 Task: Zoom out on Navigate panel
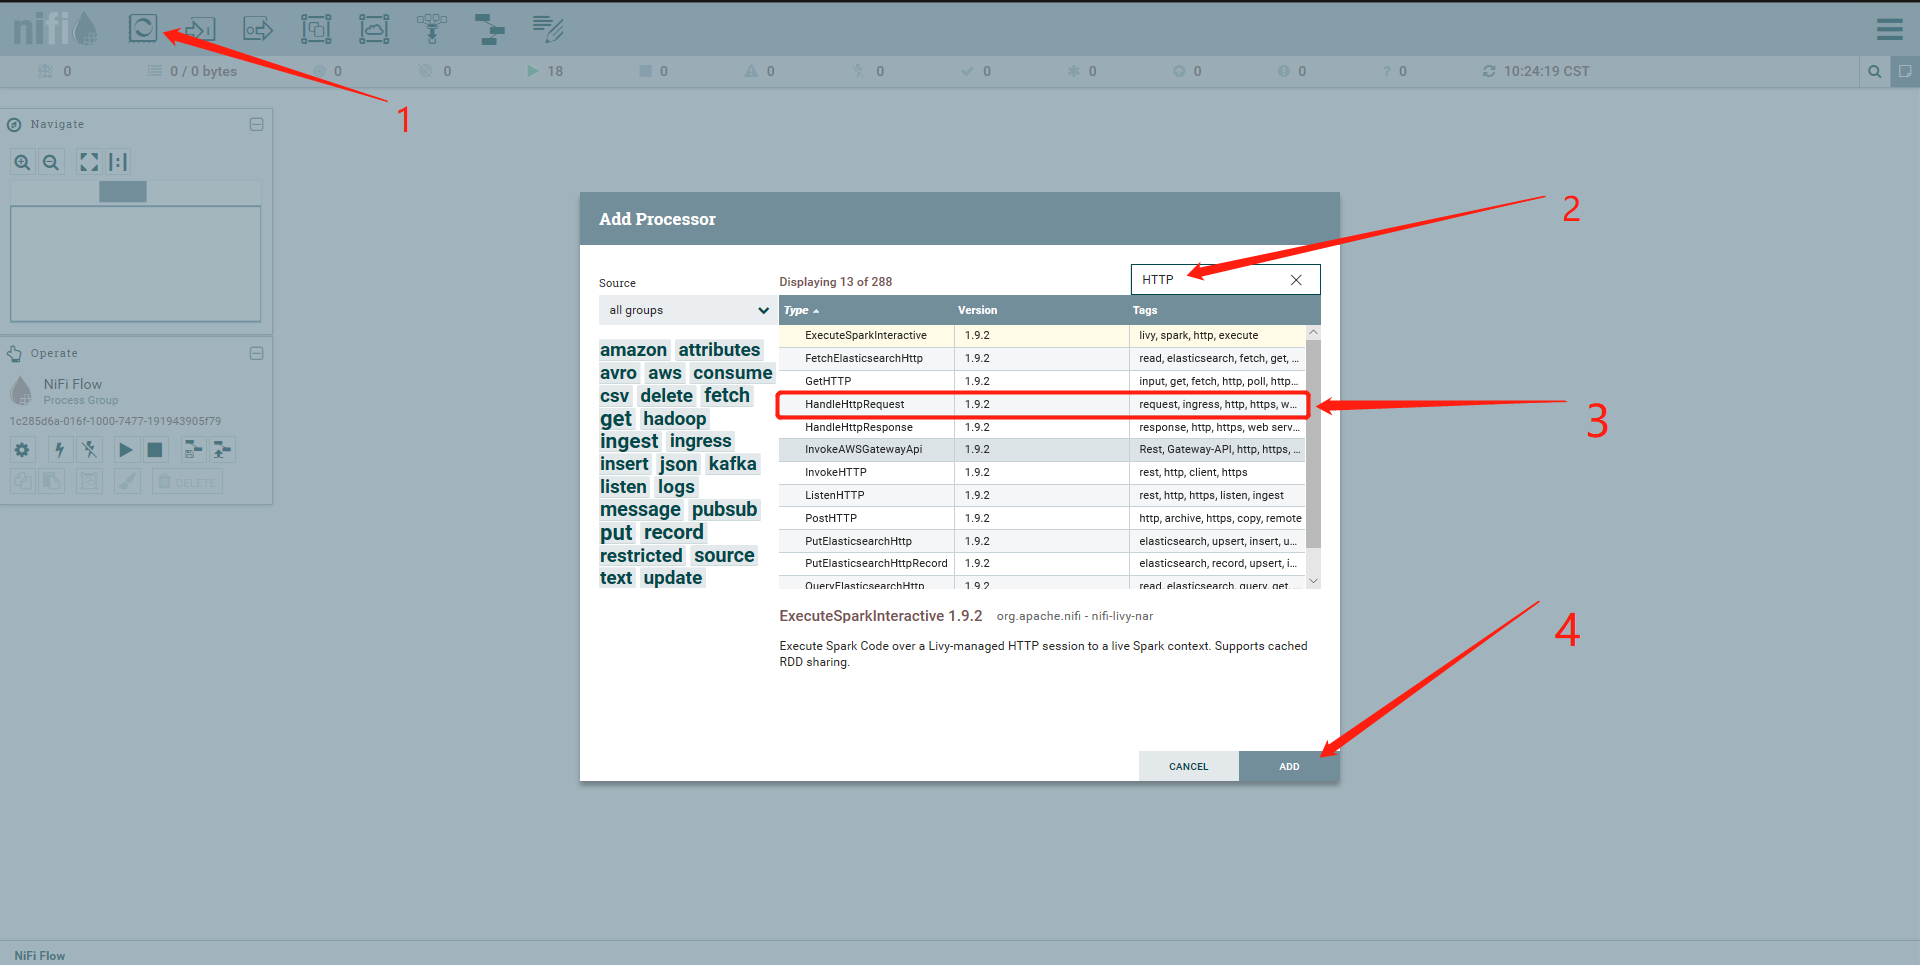51,162
